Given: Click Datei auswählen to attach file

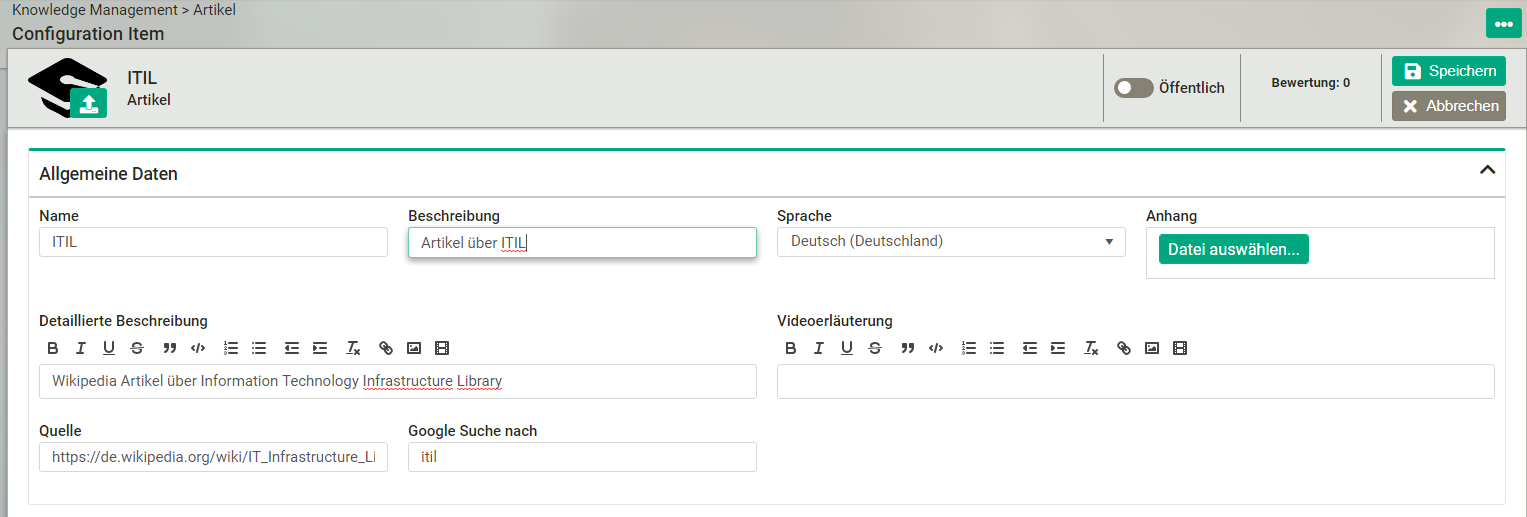Looking at the screenshot, I should [1233, 250].
